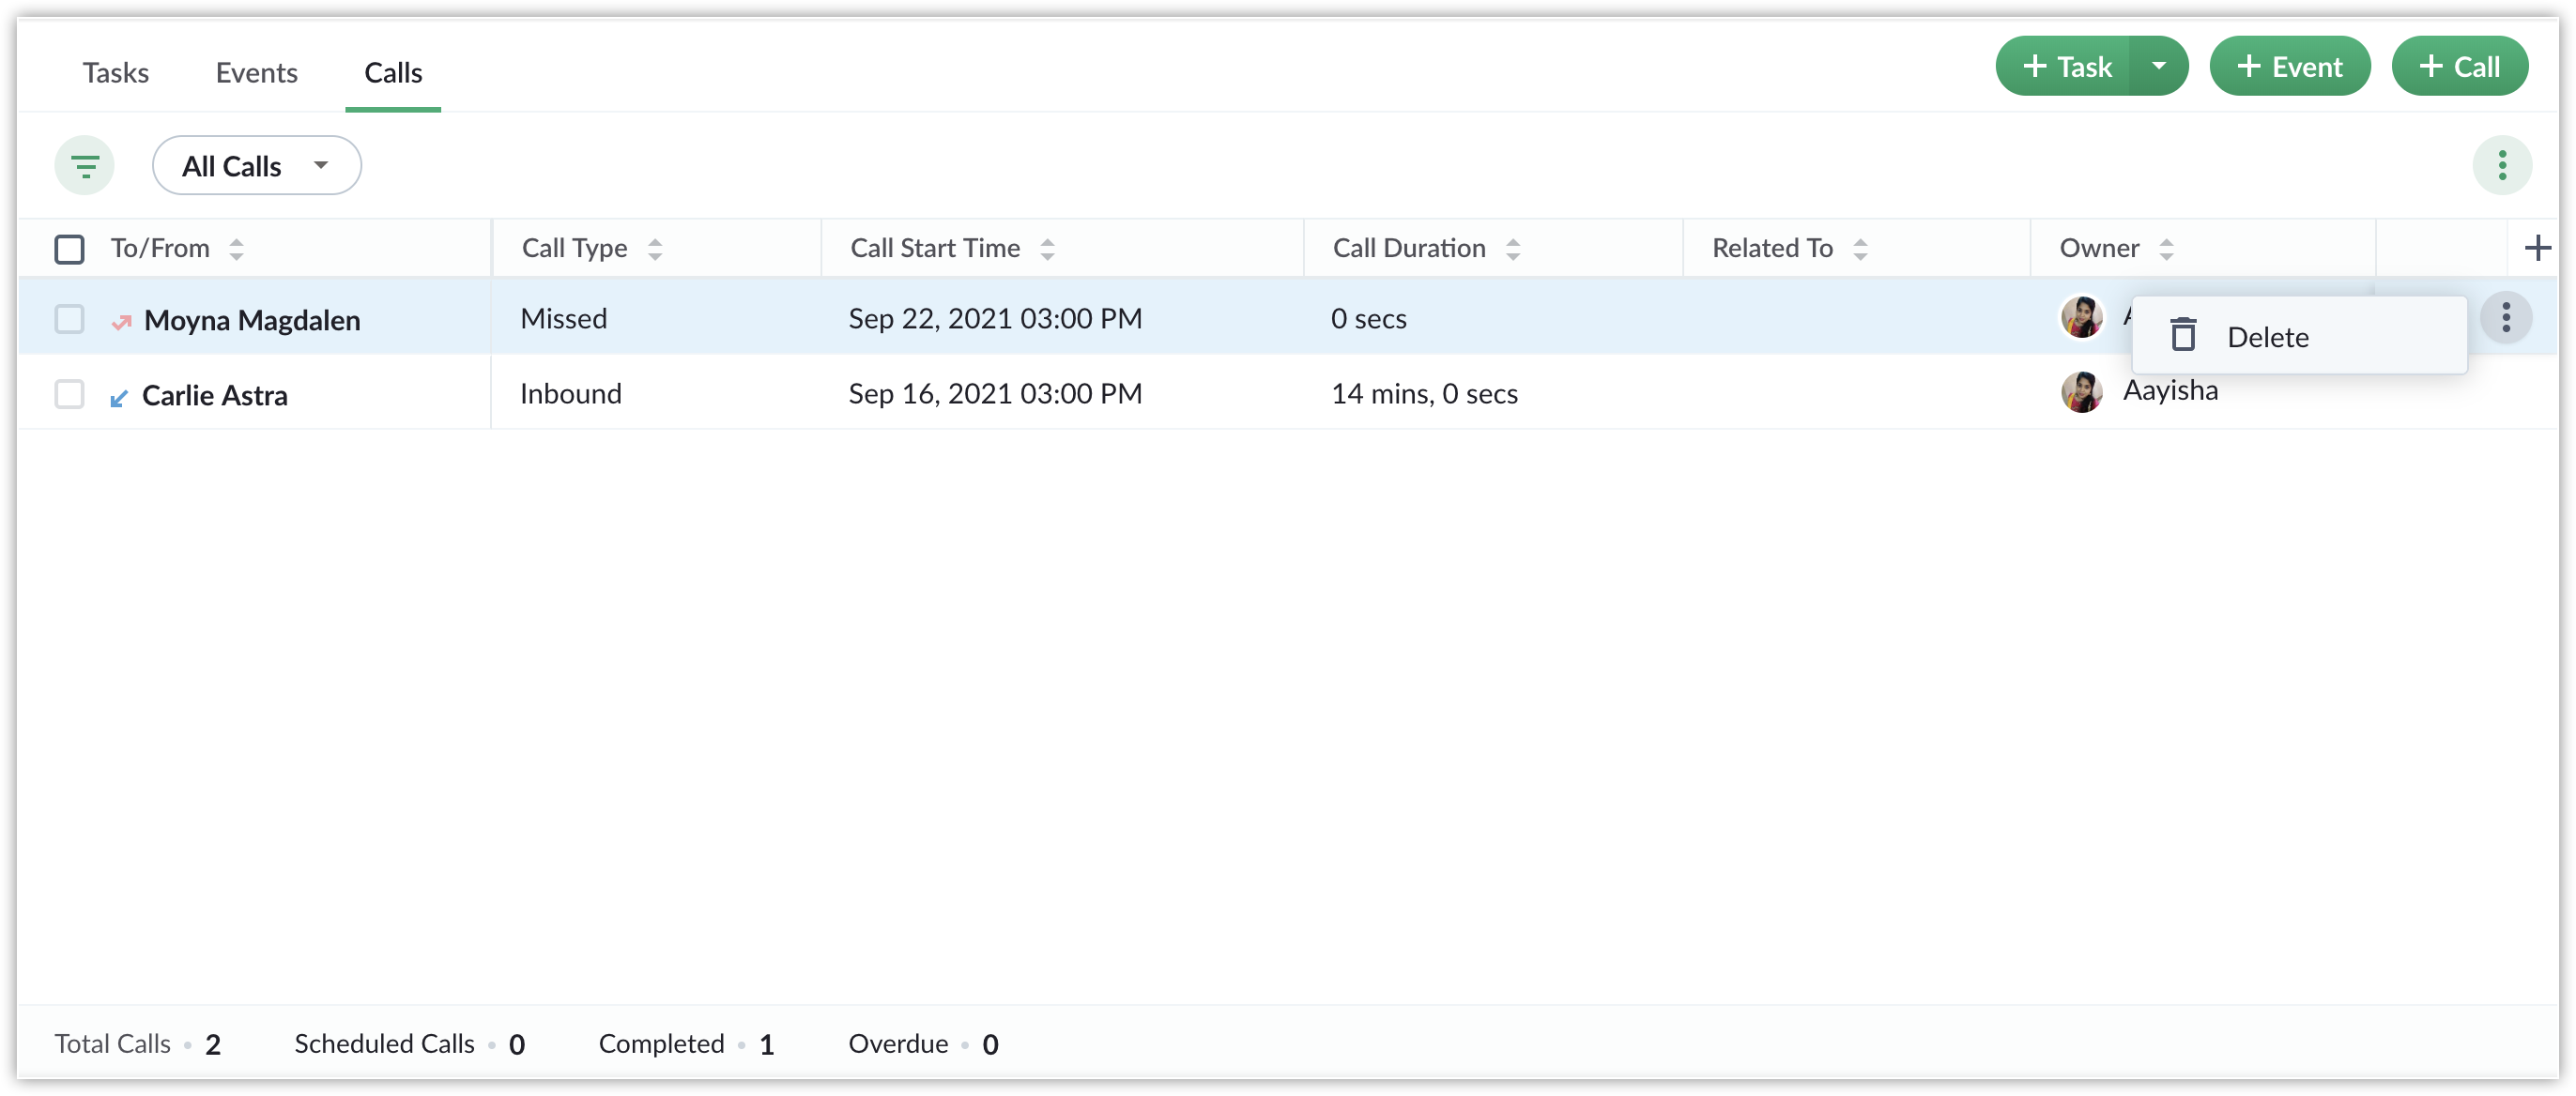This screenshot has width=2576, height=1096.
Task: Click Aayisha's avatar in Carlie Astra row
Action: coord(2082,392)
